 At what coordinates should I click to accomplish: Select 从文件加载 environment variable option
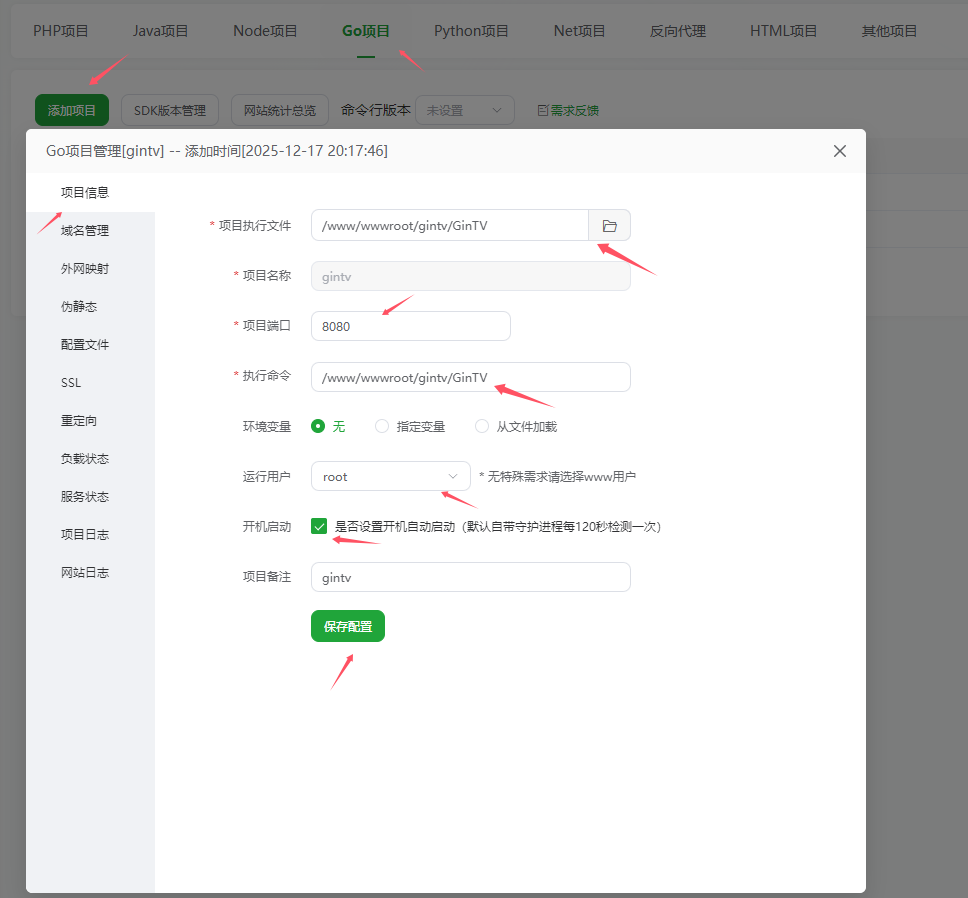click(x=482, y=426)
